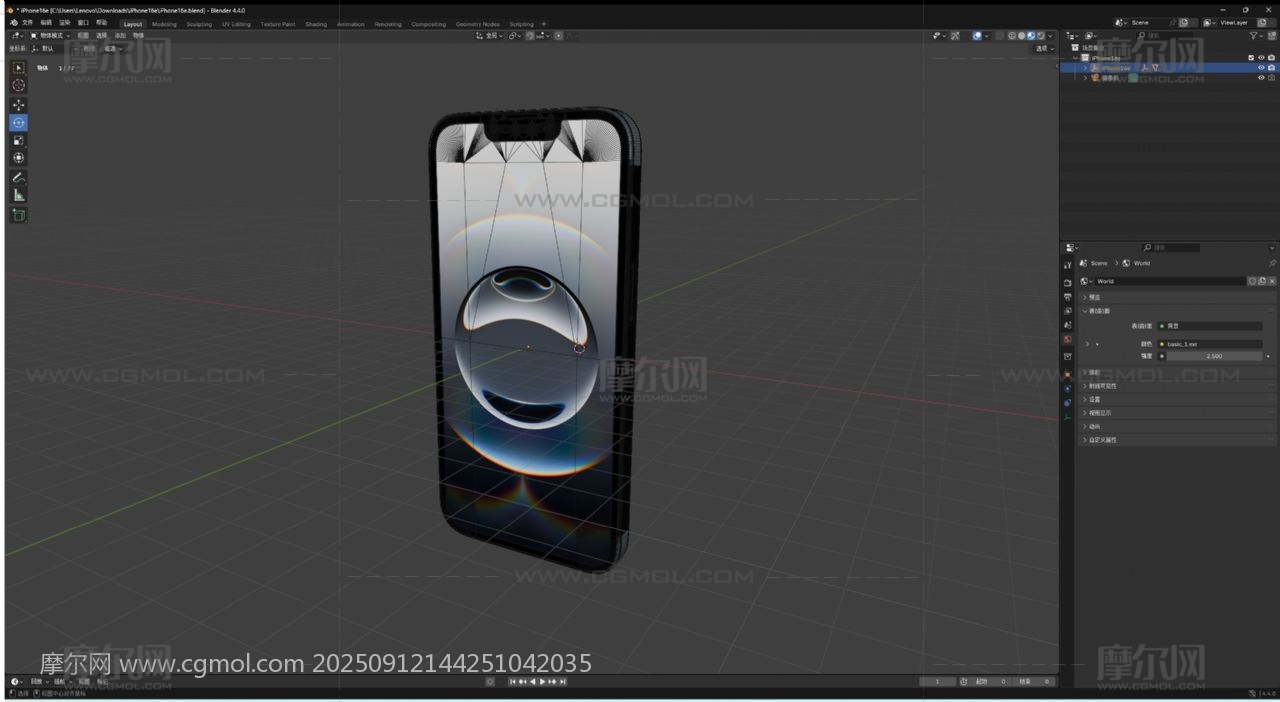This screenshot has width=1280, height=702.
Task: Select the Move tool
Action: tap(19, 105)
